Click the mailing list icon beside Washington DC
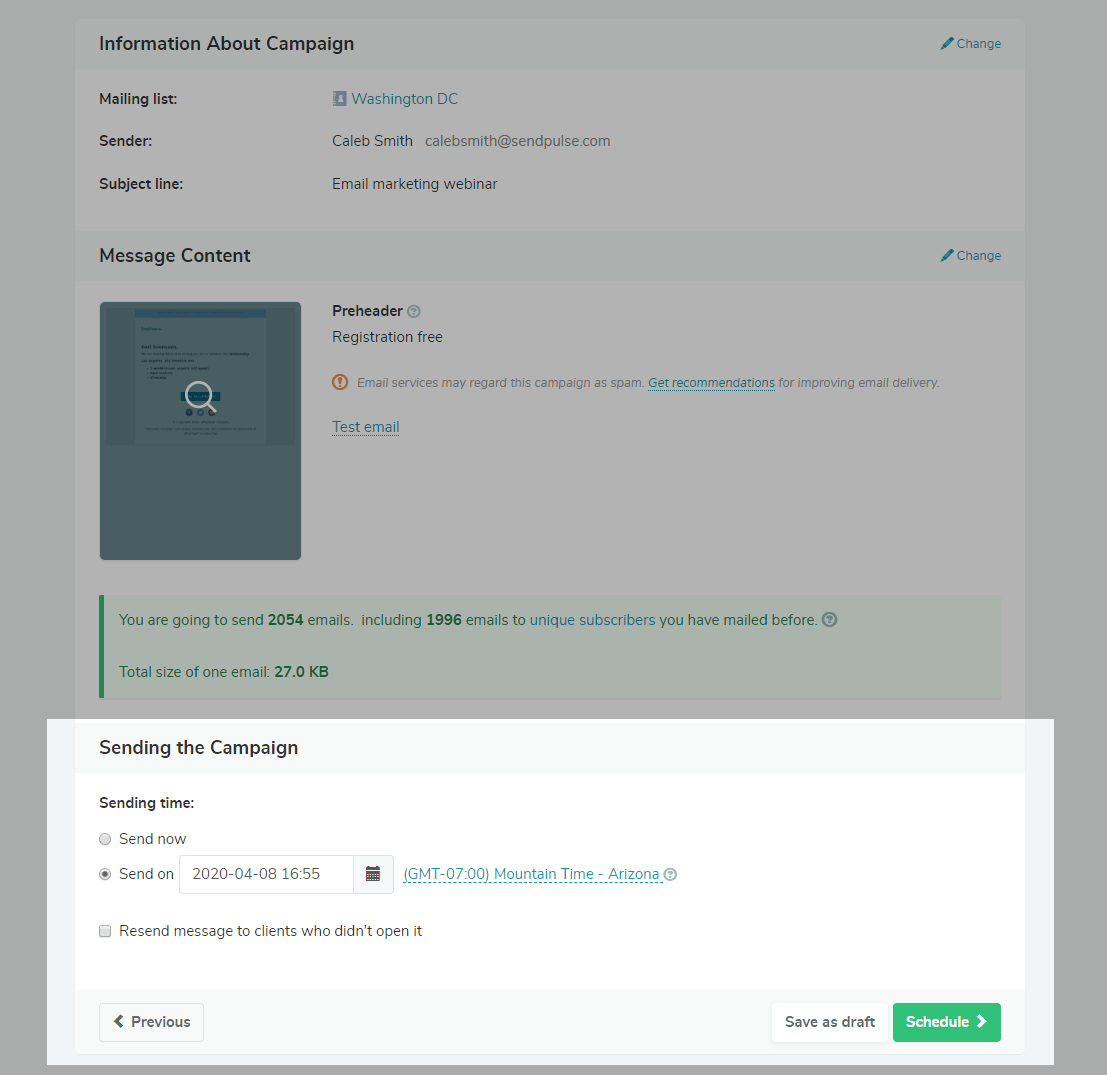The height and width of the screenshot is (1075, 1107). point(339,98)
